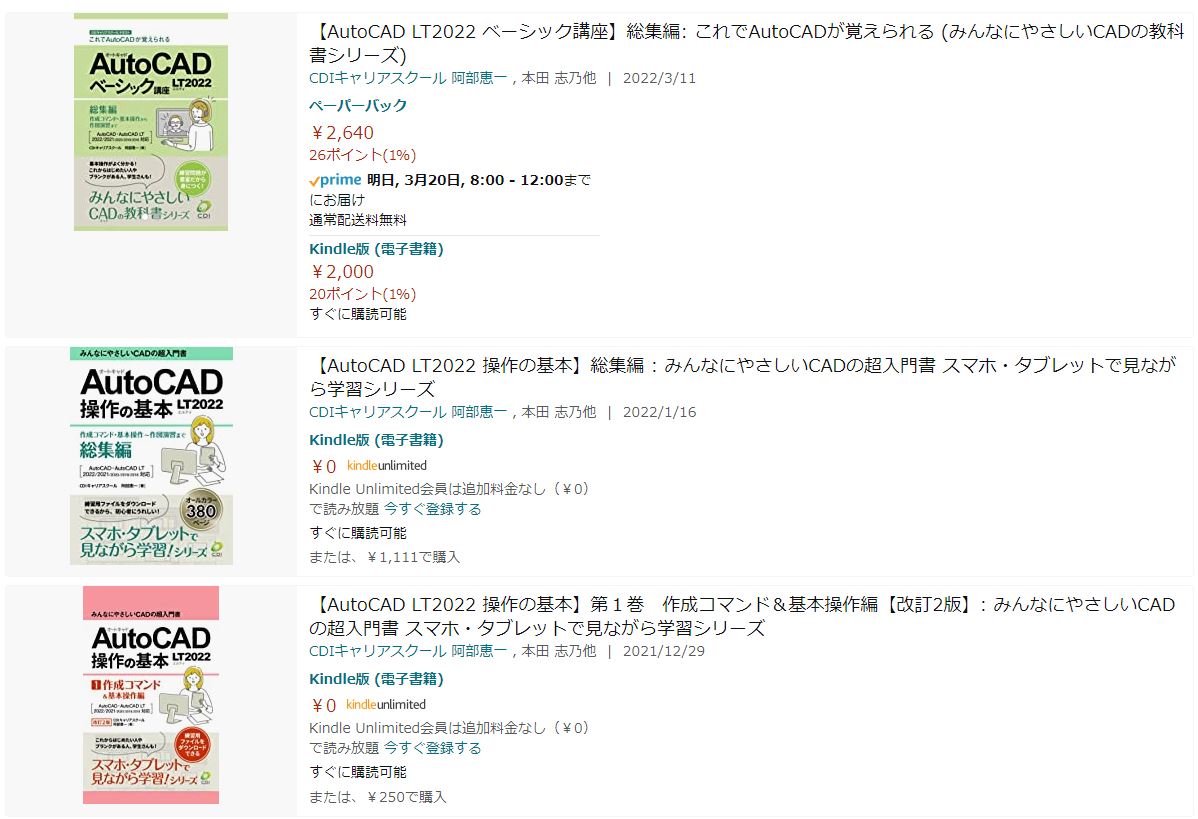The width and height of the screenshot is (1198, 819).
Task: Click the kindleunlimited logo on the 第1巻 listing
Action: (x=386, y=704)
